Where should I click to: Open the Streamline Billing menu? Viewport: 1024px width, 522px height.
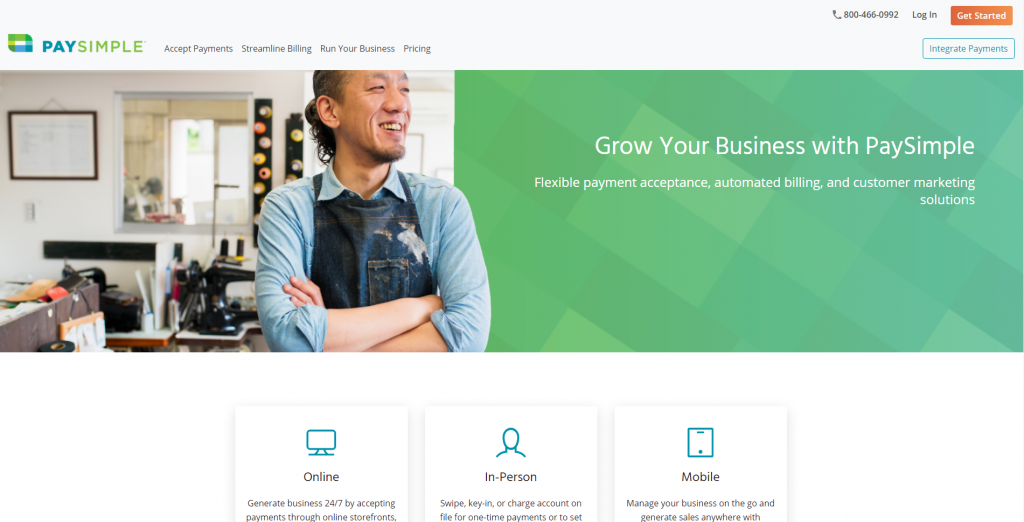276,48
